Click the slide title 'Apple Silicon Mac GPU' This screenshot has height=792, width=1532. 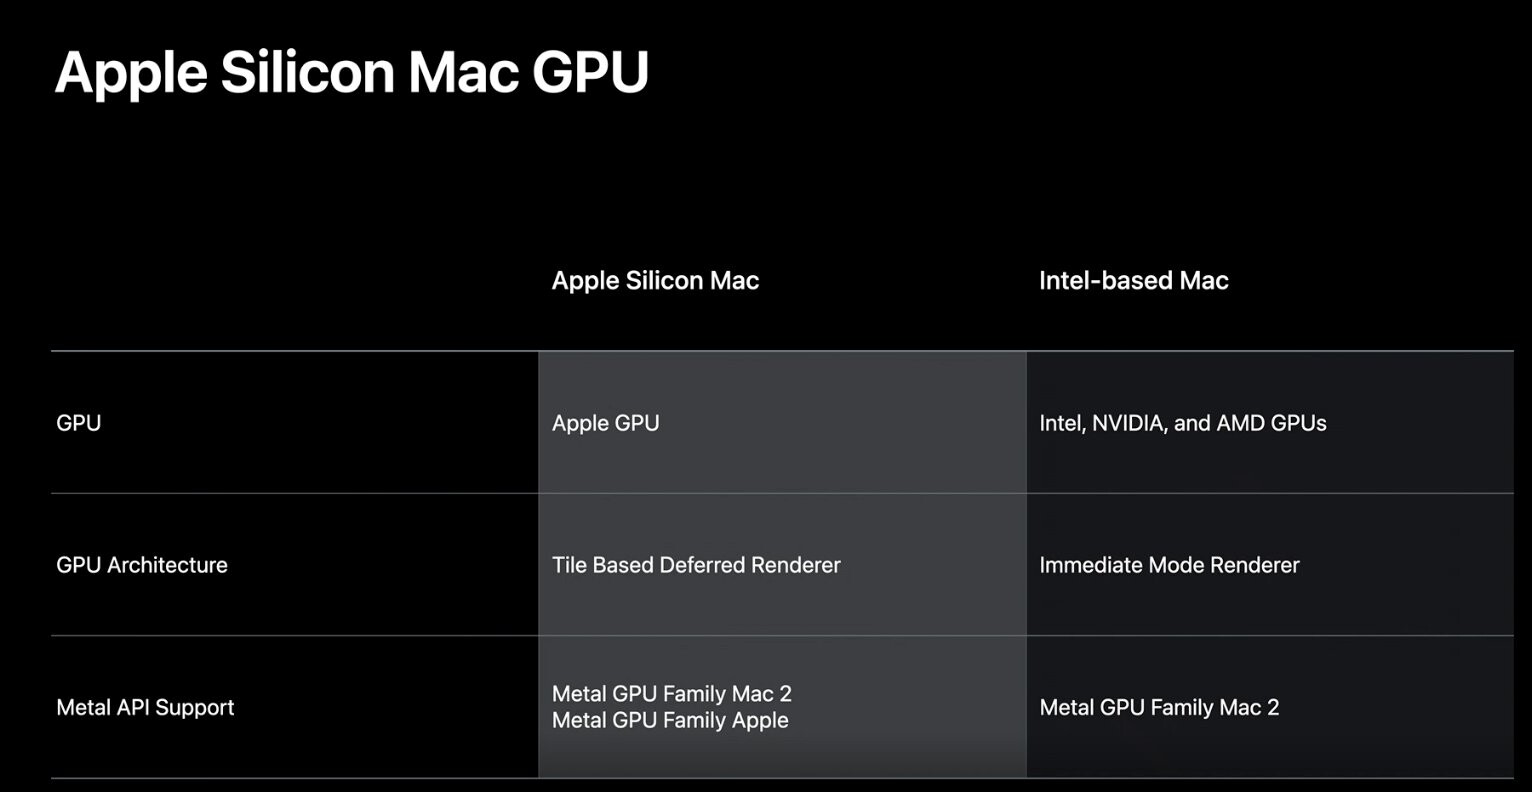pyautogui.click(x=351, y=72)
